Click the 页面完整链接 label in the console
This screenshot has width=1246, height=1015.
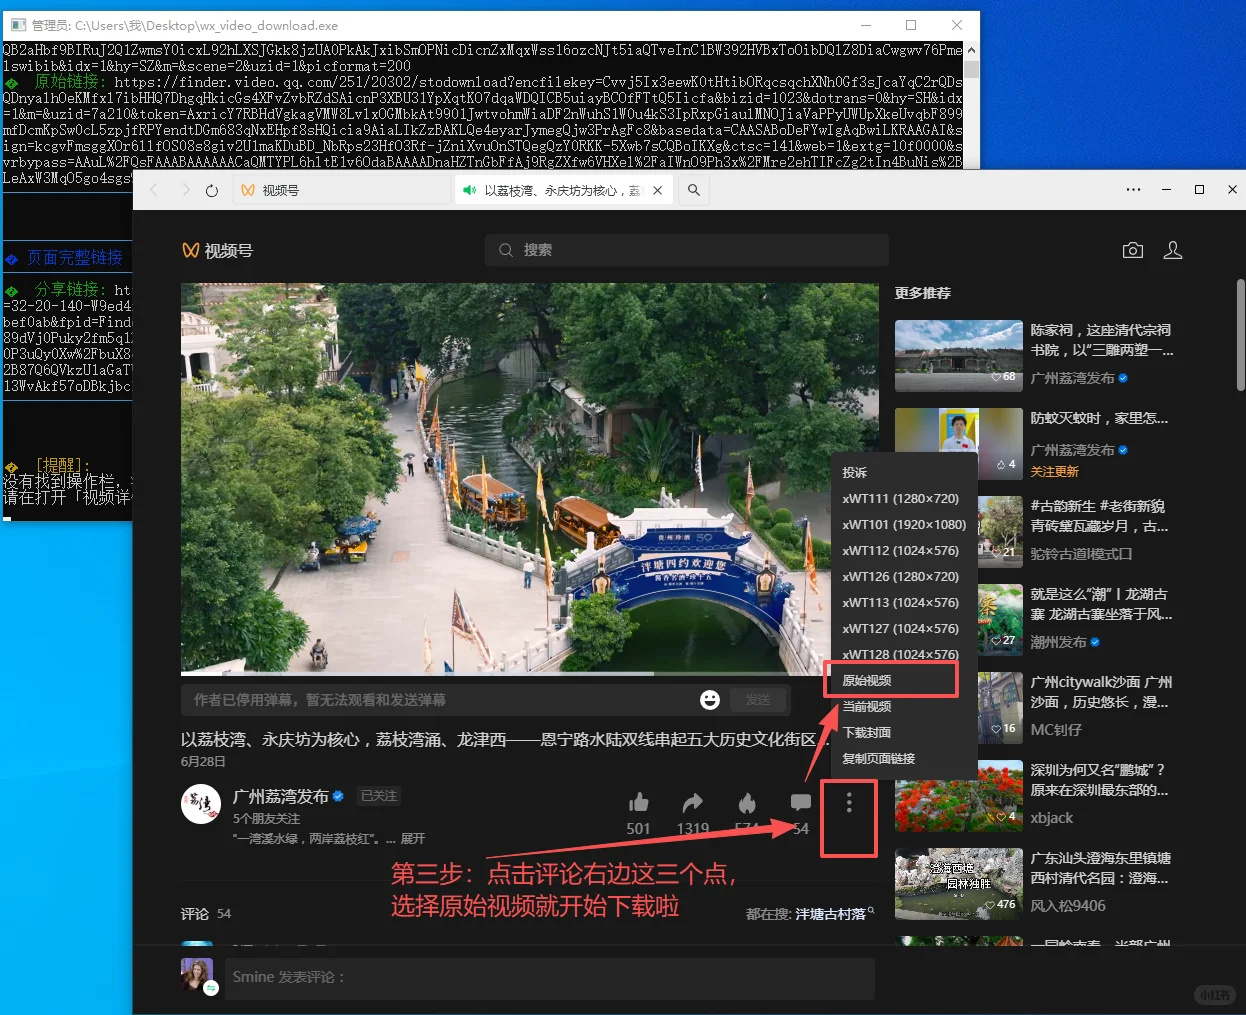[x=75, y=257]
